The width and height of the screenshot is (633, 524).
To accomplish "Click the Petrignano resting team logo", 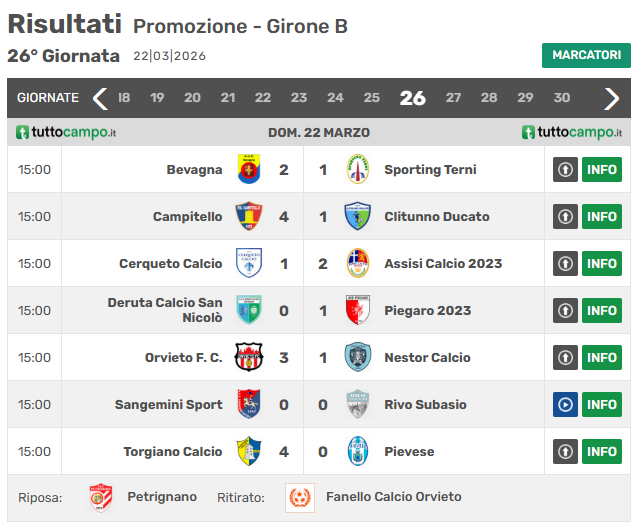I will 101,497.
